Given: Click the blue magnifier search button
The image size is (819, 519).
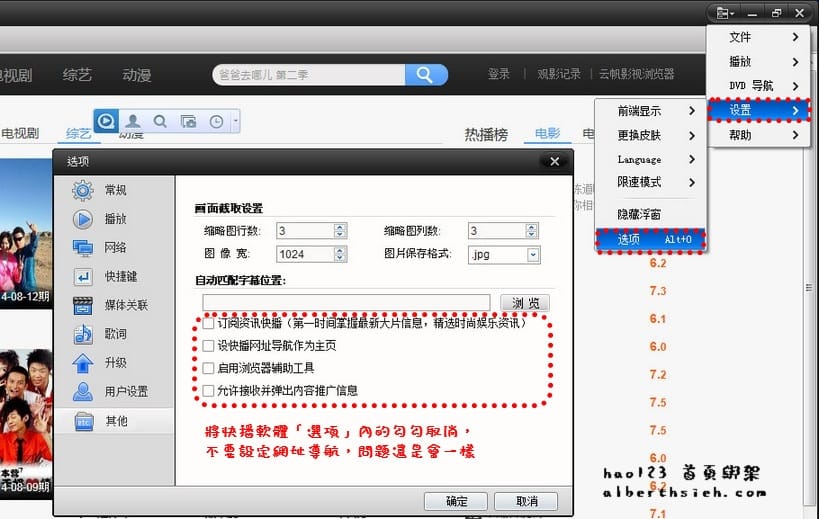Looking at the screenshot, I should point(426,75).
